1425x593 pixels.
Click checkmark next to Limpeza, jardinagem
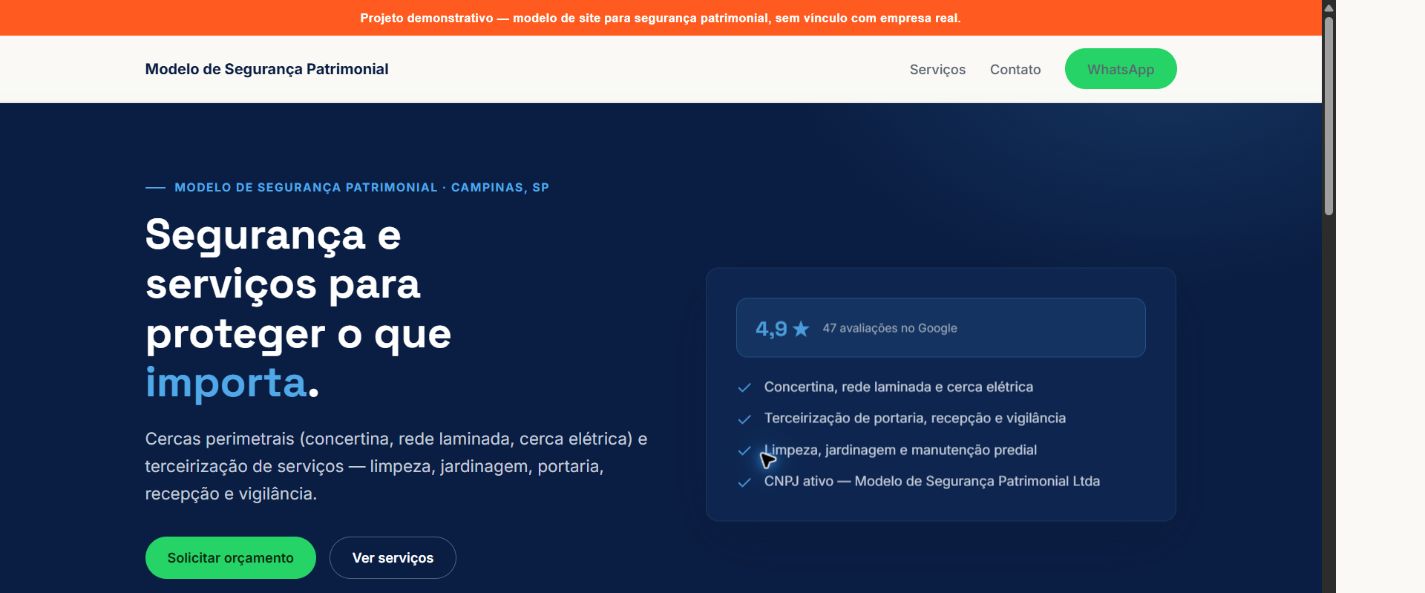[x=744, y=451]
